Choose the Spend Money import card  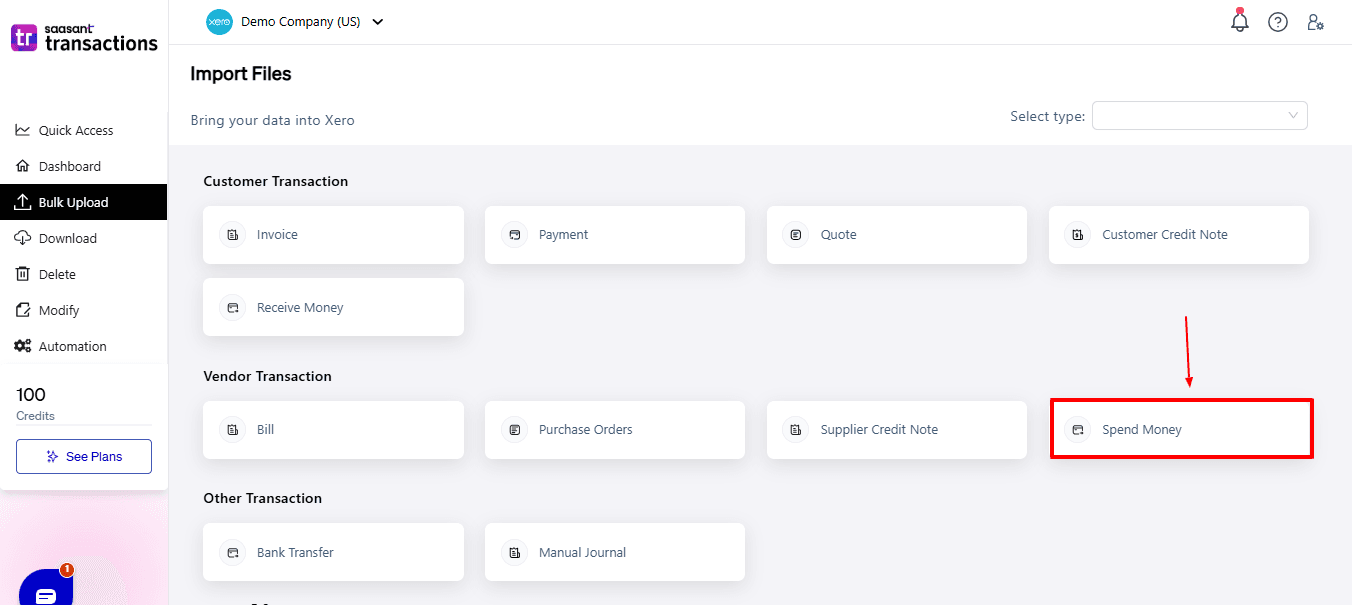[1180, 430]
